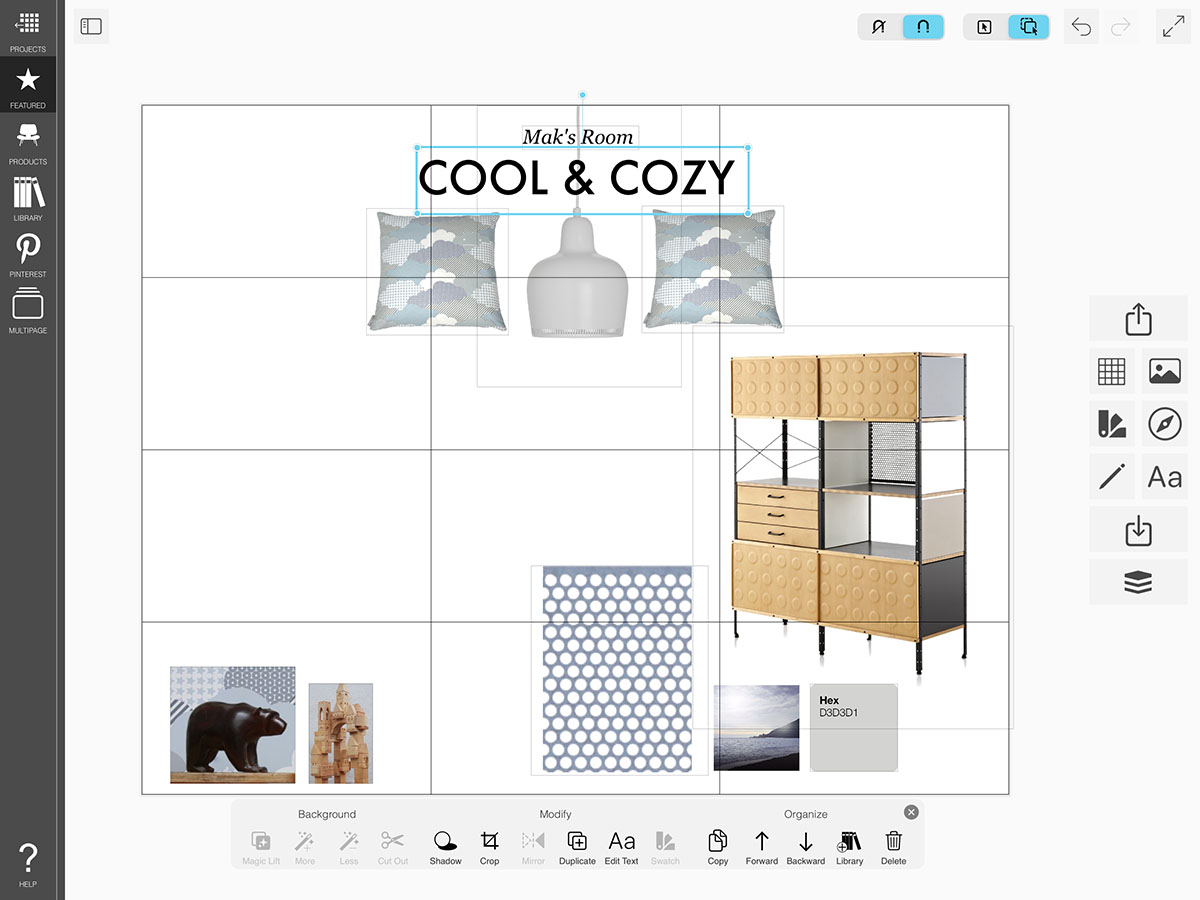Switch to the Featured tab
Image resolution: width=1200 pixels, height=900 pixels.
coord(28,84)
